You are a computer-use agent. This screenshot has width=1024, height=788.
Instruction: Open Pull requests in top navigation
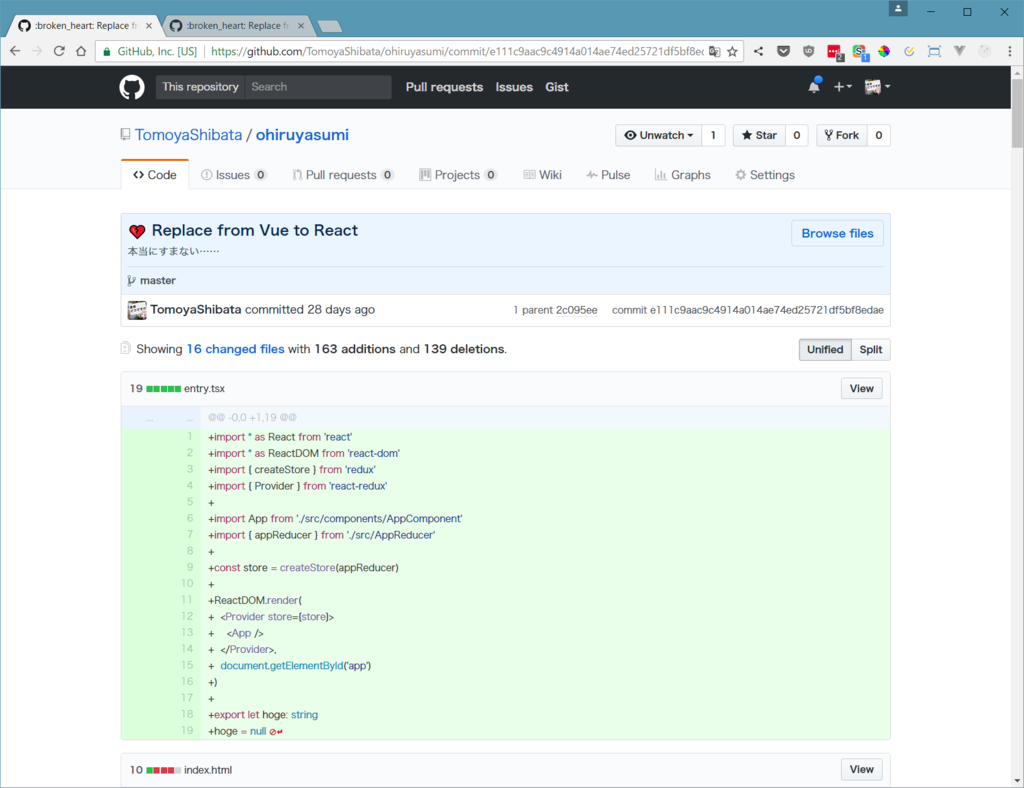coord(444,87)
